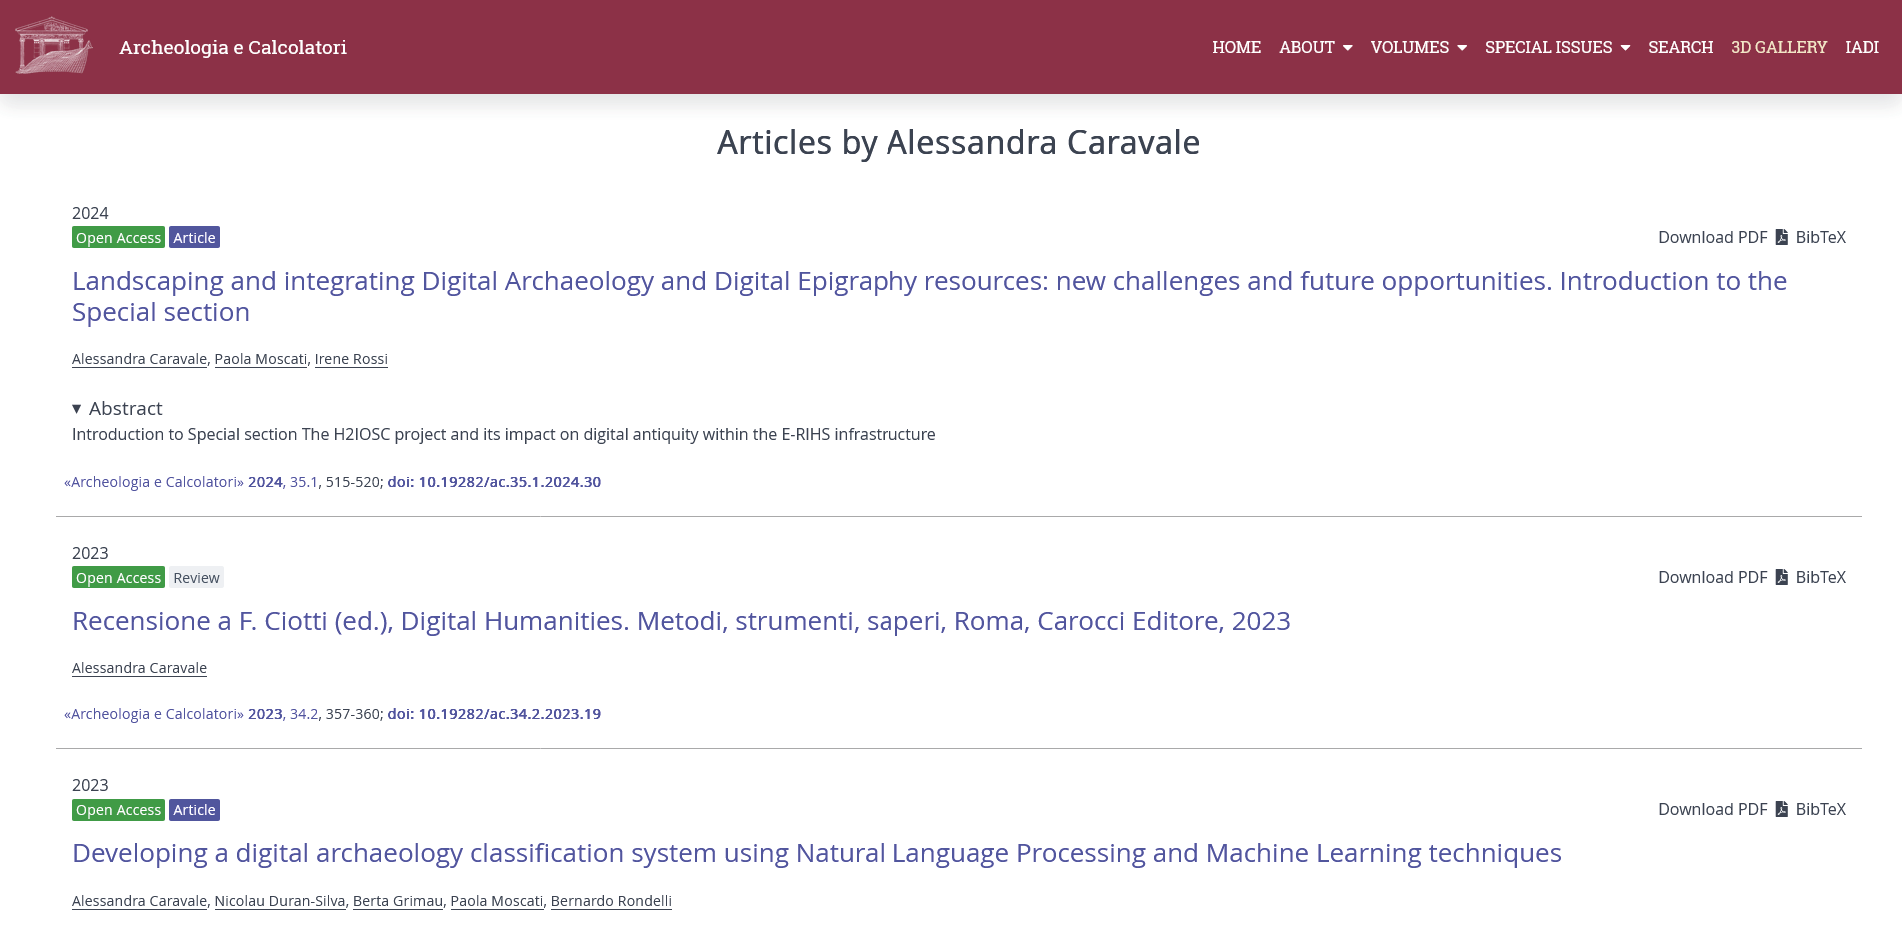Open the VOLUMES dropdown menu

[x=1418, y=47]
